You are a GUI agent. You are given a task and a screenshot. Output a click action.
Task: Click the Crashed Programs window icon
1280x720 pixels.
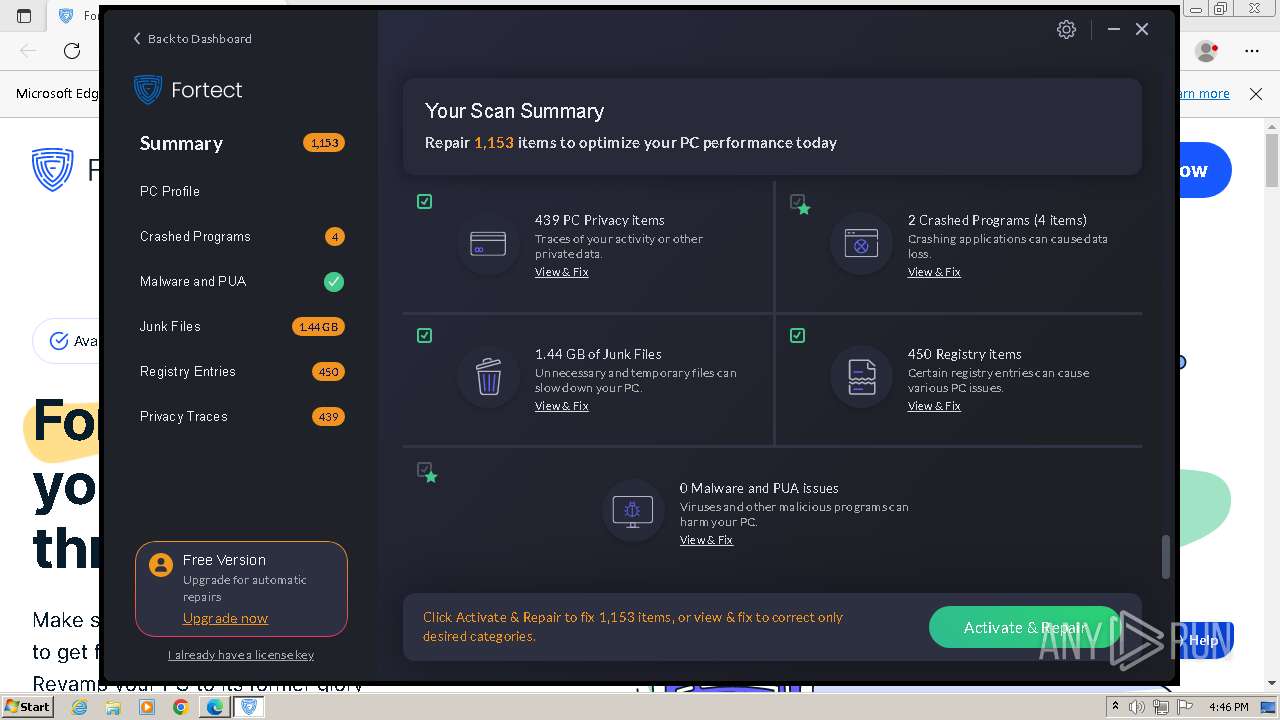pos(861,243)
